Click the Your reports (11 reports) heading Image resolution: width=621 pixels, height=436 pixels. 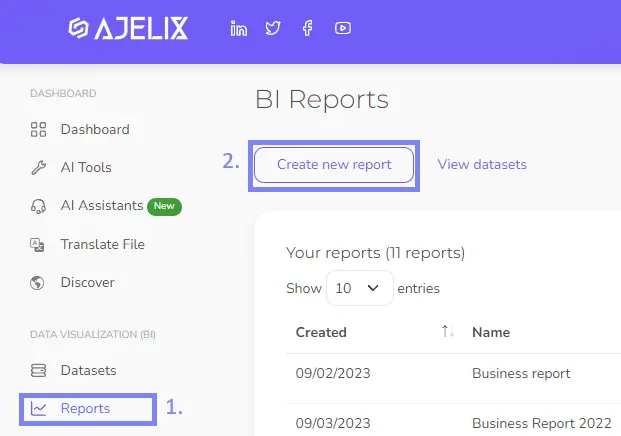pos(375,253)
